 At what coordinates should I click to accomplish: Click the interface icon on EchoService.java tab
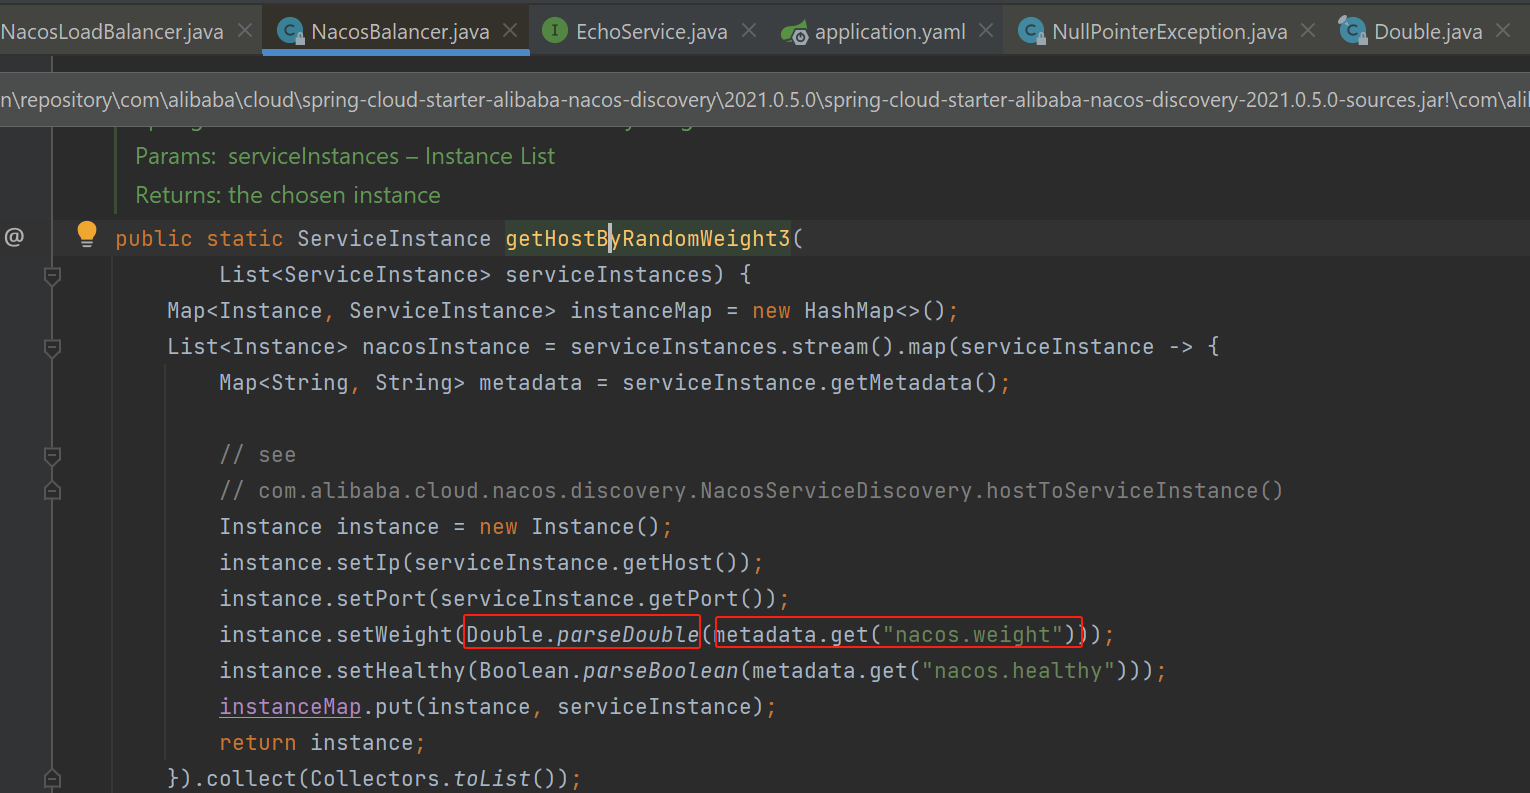click(554, 31)
